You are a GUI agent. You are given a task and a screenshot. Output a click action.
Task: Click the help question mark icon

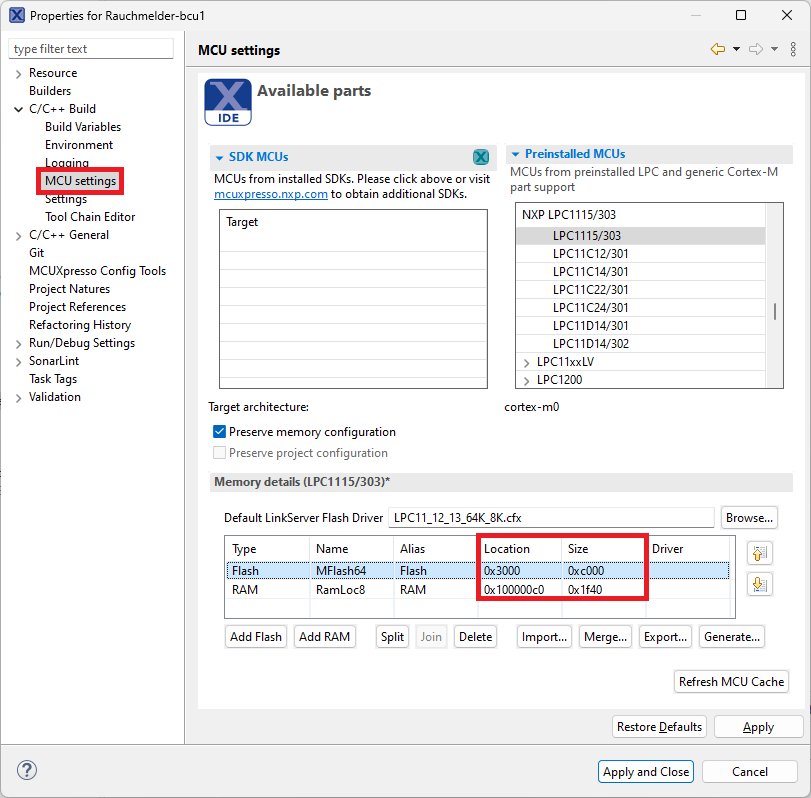tap(27, 771)
